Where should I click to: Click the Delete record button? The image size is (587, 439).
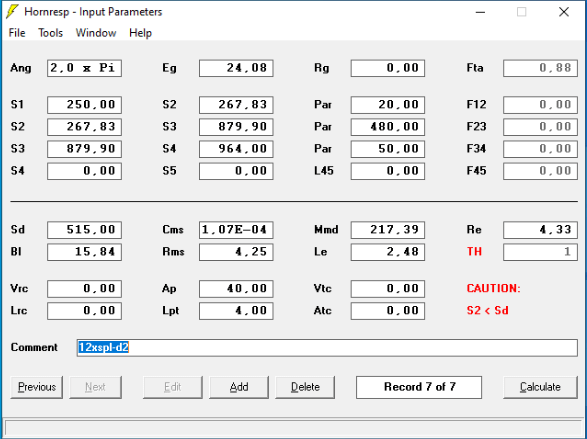305,387
